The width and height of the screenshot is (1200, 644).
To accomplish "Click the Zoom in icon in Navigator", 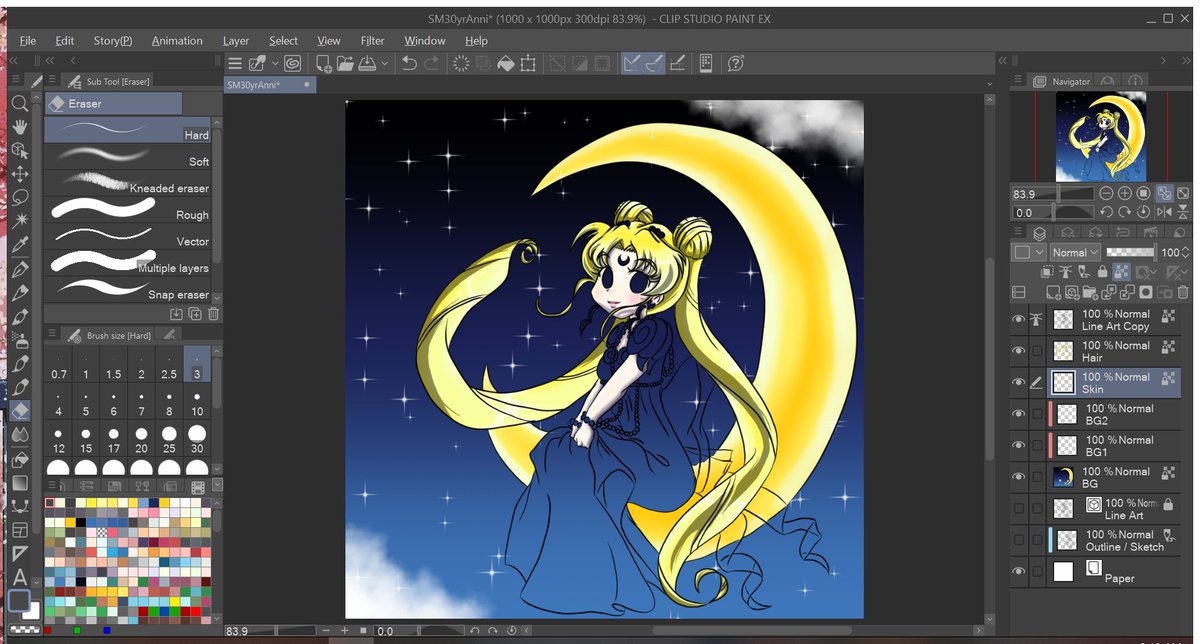I will (x=1125, y=193).
